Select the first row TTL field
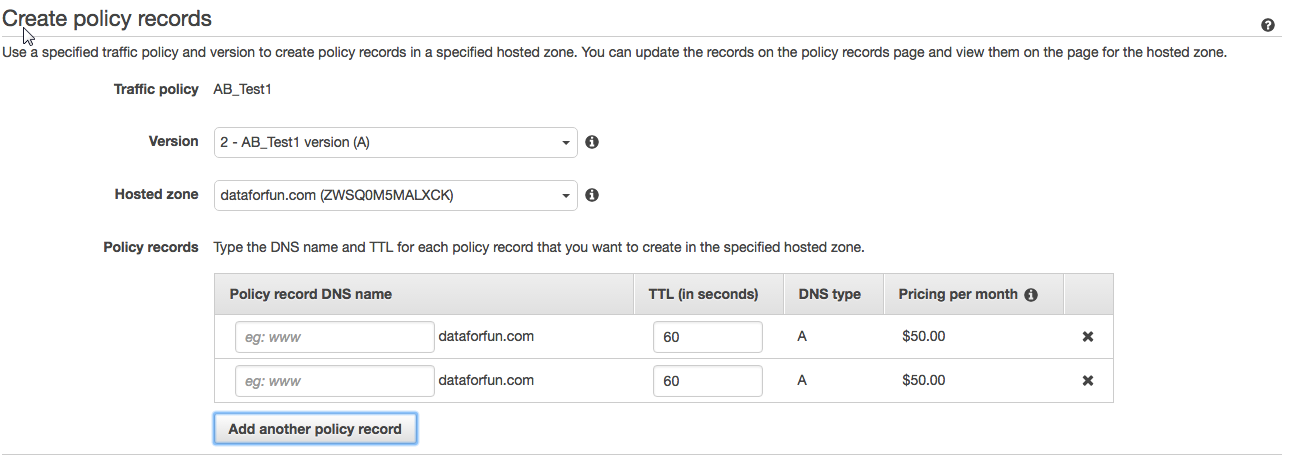The image size is (1310, 455). (x=707, y=337)
